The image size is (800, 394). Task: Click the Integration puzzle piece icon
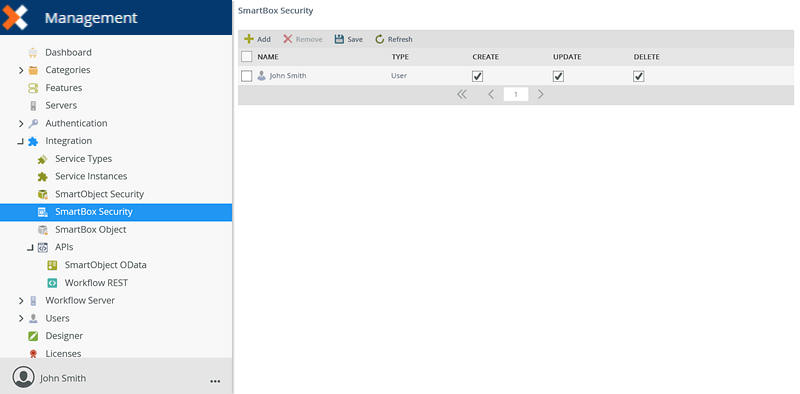click(x=33, y=141)
